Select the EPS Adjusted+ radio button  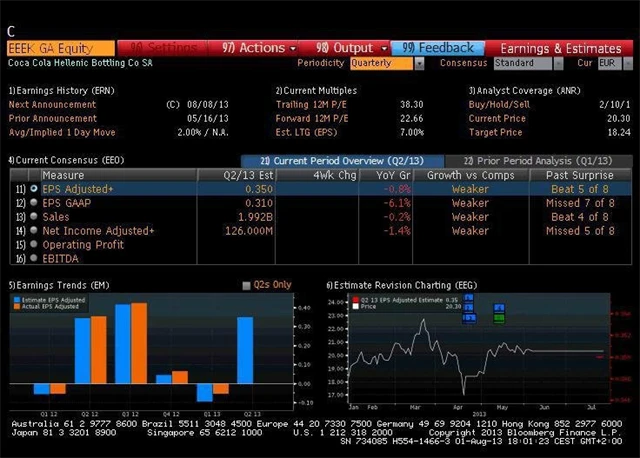click(x=34, y=189)
